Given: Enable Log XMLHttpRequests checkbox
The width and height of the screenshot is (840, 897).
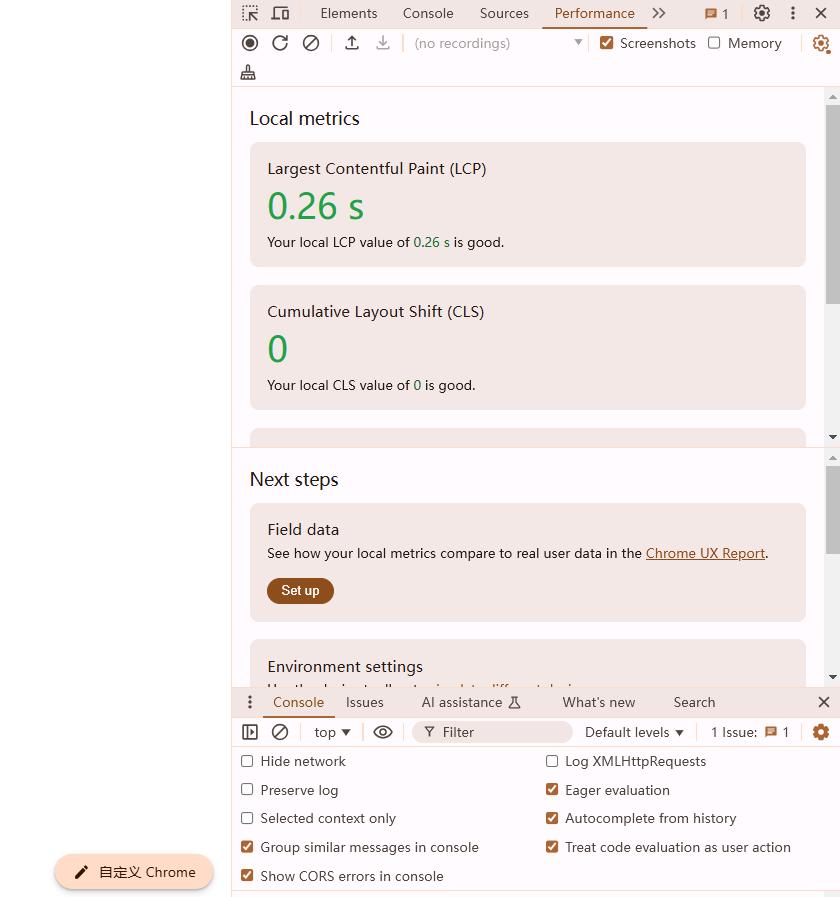Looking at the screenshot, I should [552, 761].
